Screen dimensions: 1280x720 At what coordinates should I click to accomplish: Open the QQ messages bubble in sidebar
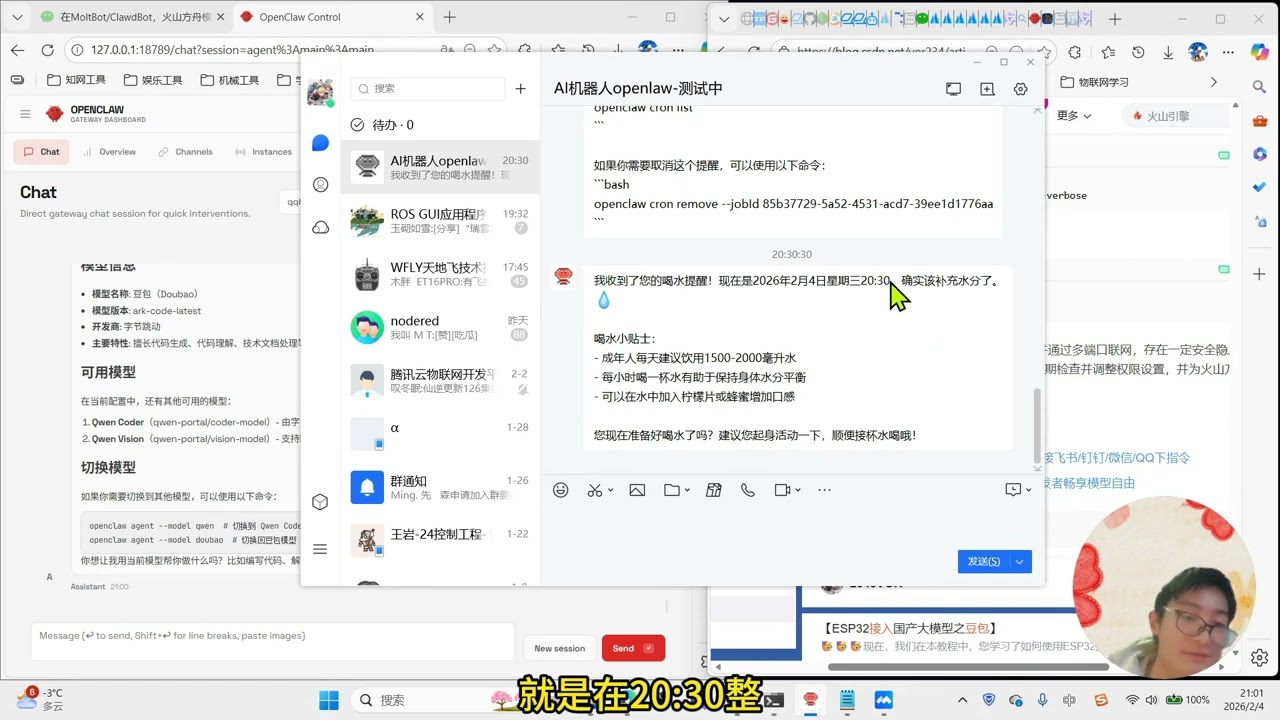coord(320,143)
